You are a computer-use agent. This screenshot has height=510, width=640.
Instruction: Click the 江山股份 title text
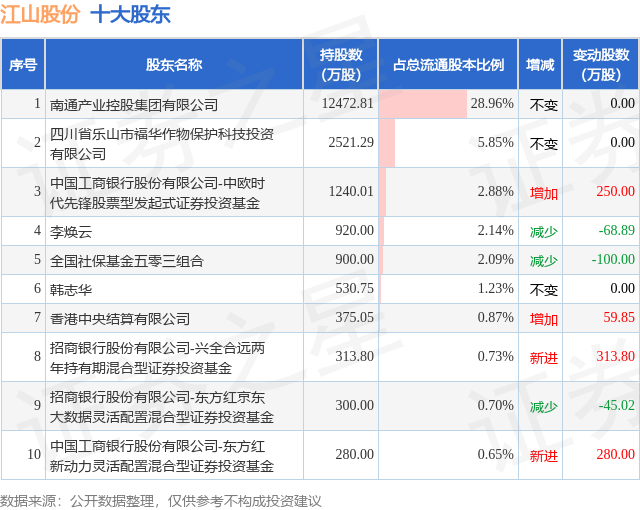[40, 15]
